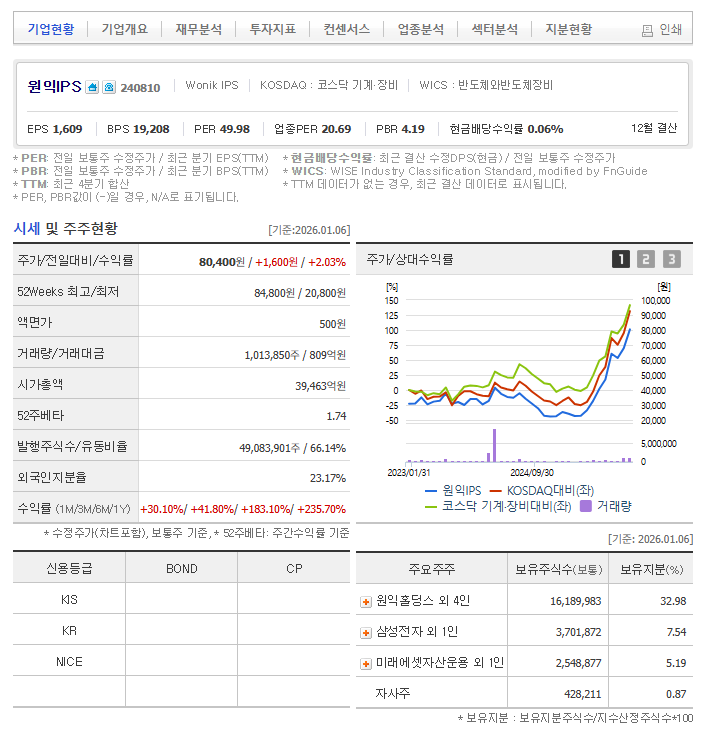Click holding 16,189,983 shares
This screenshot has height=738, width=705.
click(x=575, y=601)
